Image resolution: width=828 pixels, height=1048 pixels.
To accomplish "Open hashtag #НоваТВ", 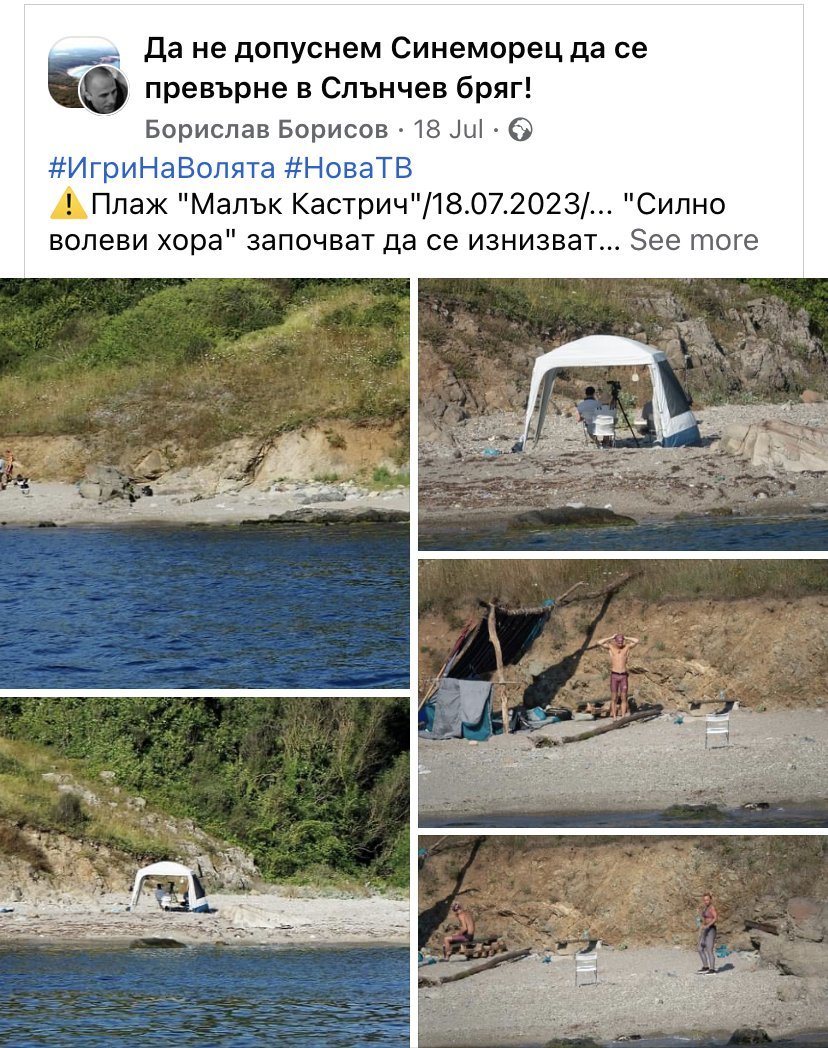I will pyautogui.click(x=348, y=168).
